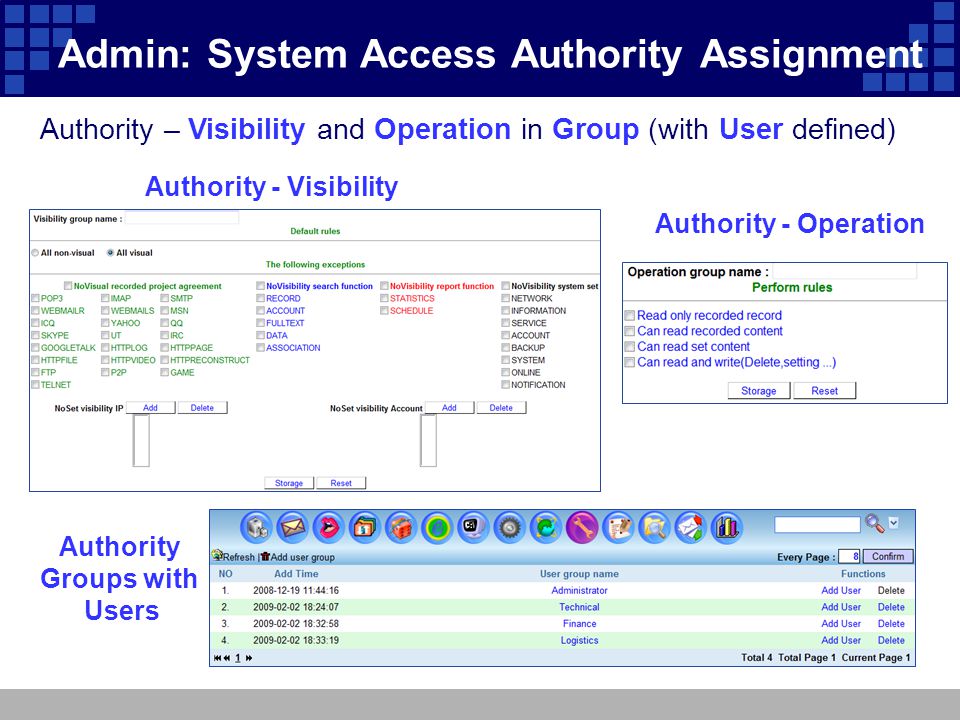Click the Confirm button
Viewport: 960px width, 720px height.
(x=888, y=557)
